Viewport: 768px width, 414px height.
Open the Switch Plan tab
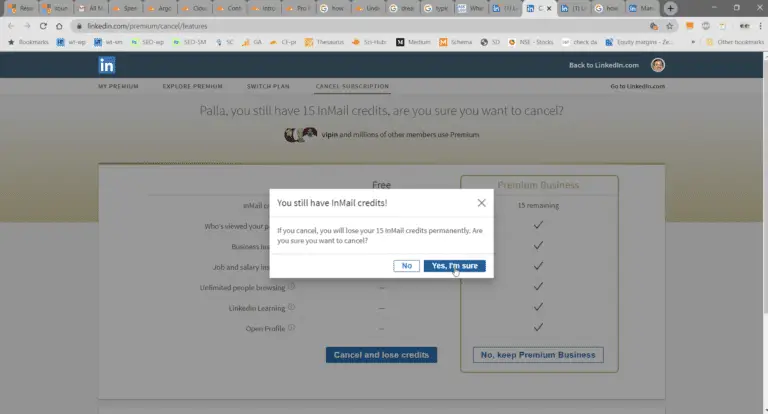click(268, 86)
